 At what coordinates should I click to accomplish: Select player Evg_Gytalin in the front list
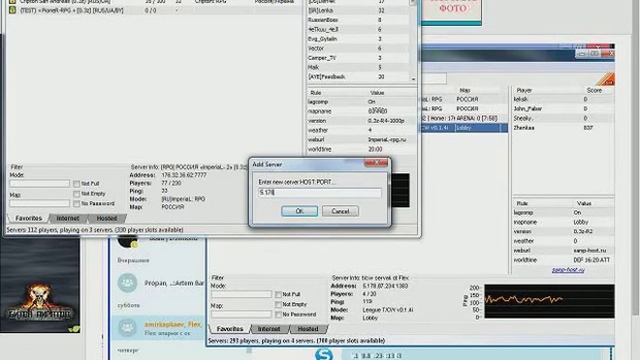pos(358,39)
